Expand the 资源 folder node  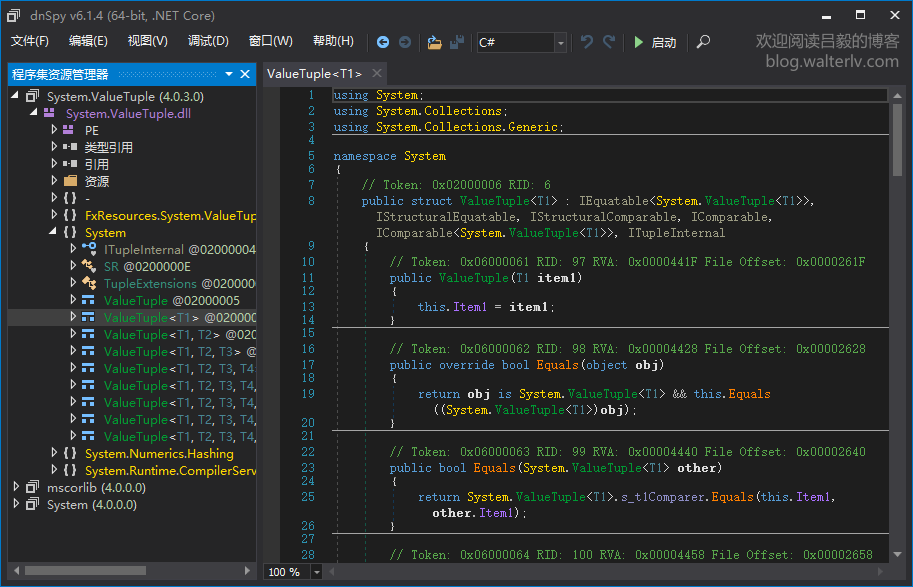click(x=54, y=180)
